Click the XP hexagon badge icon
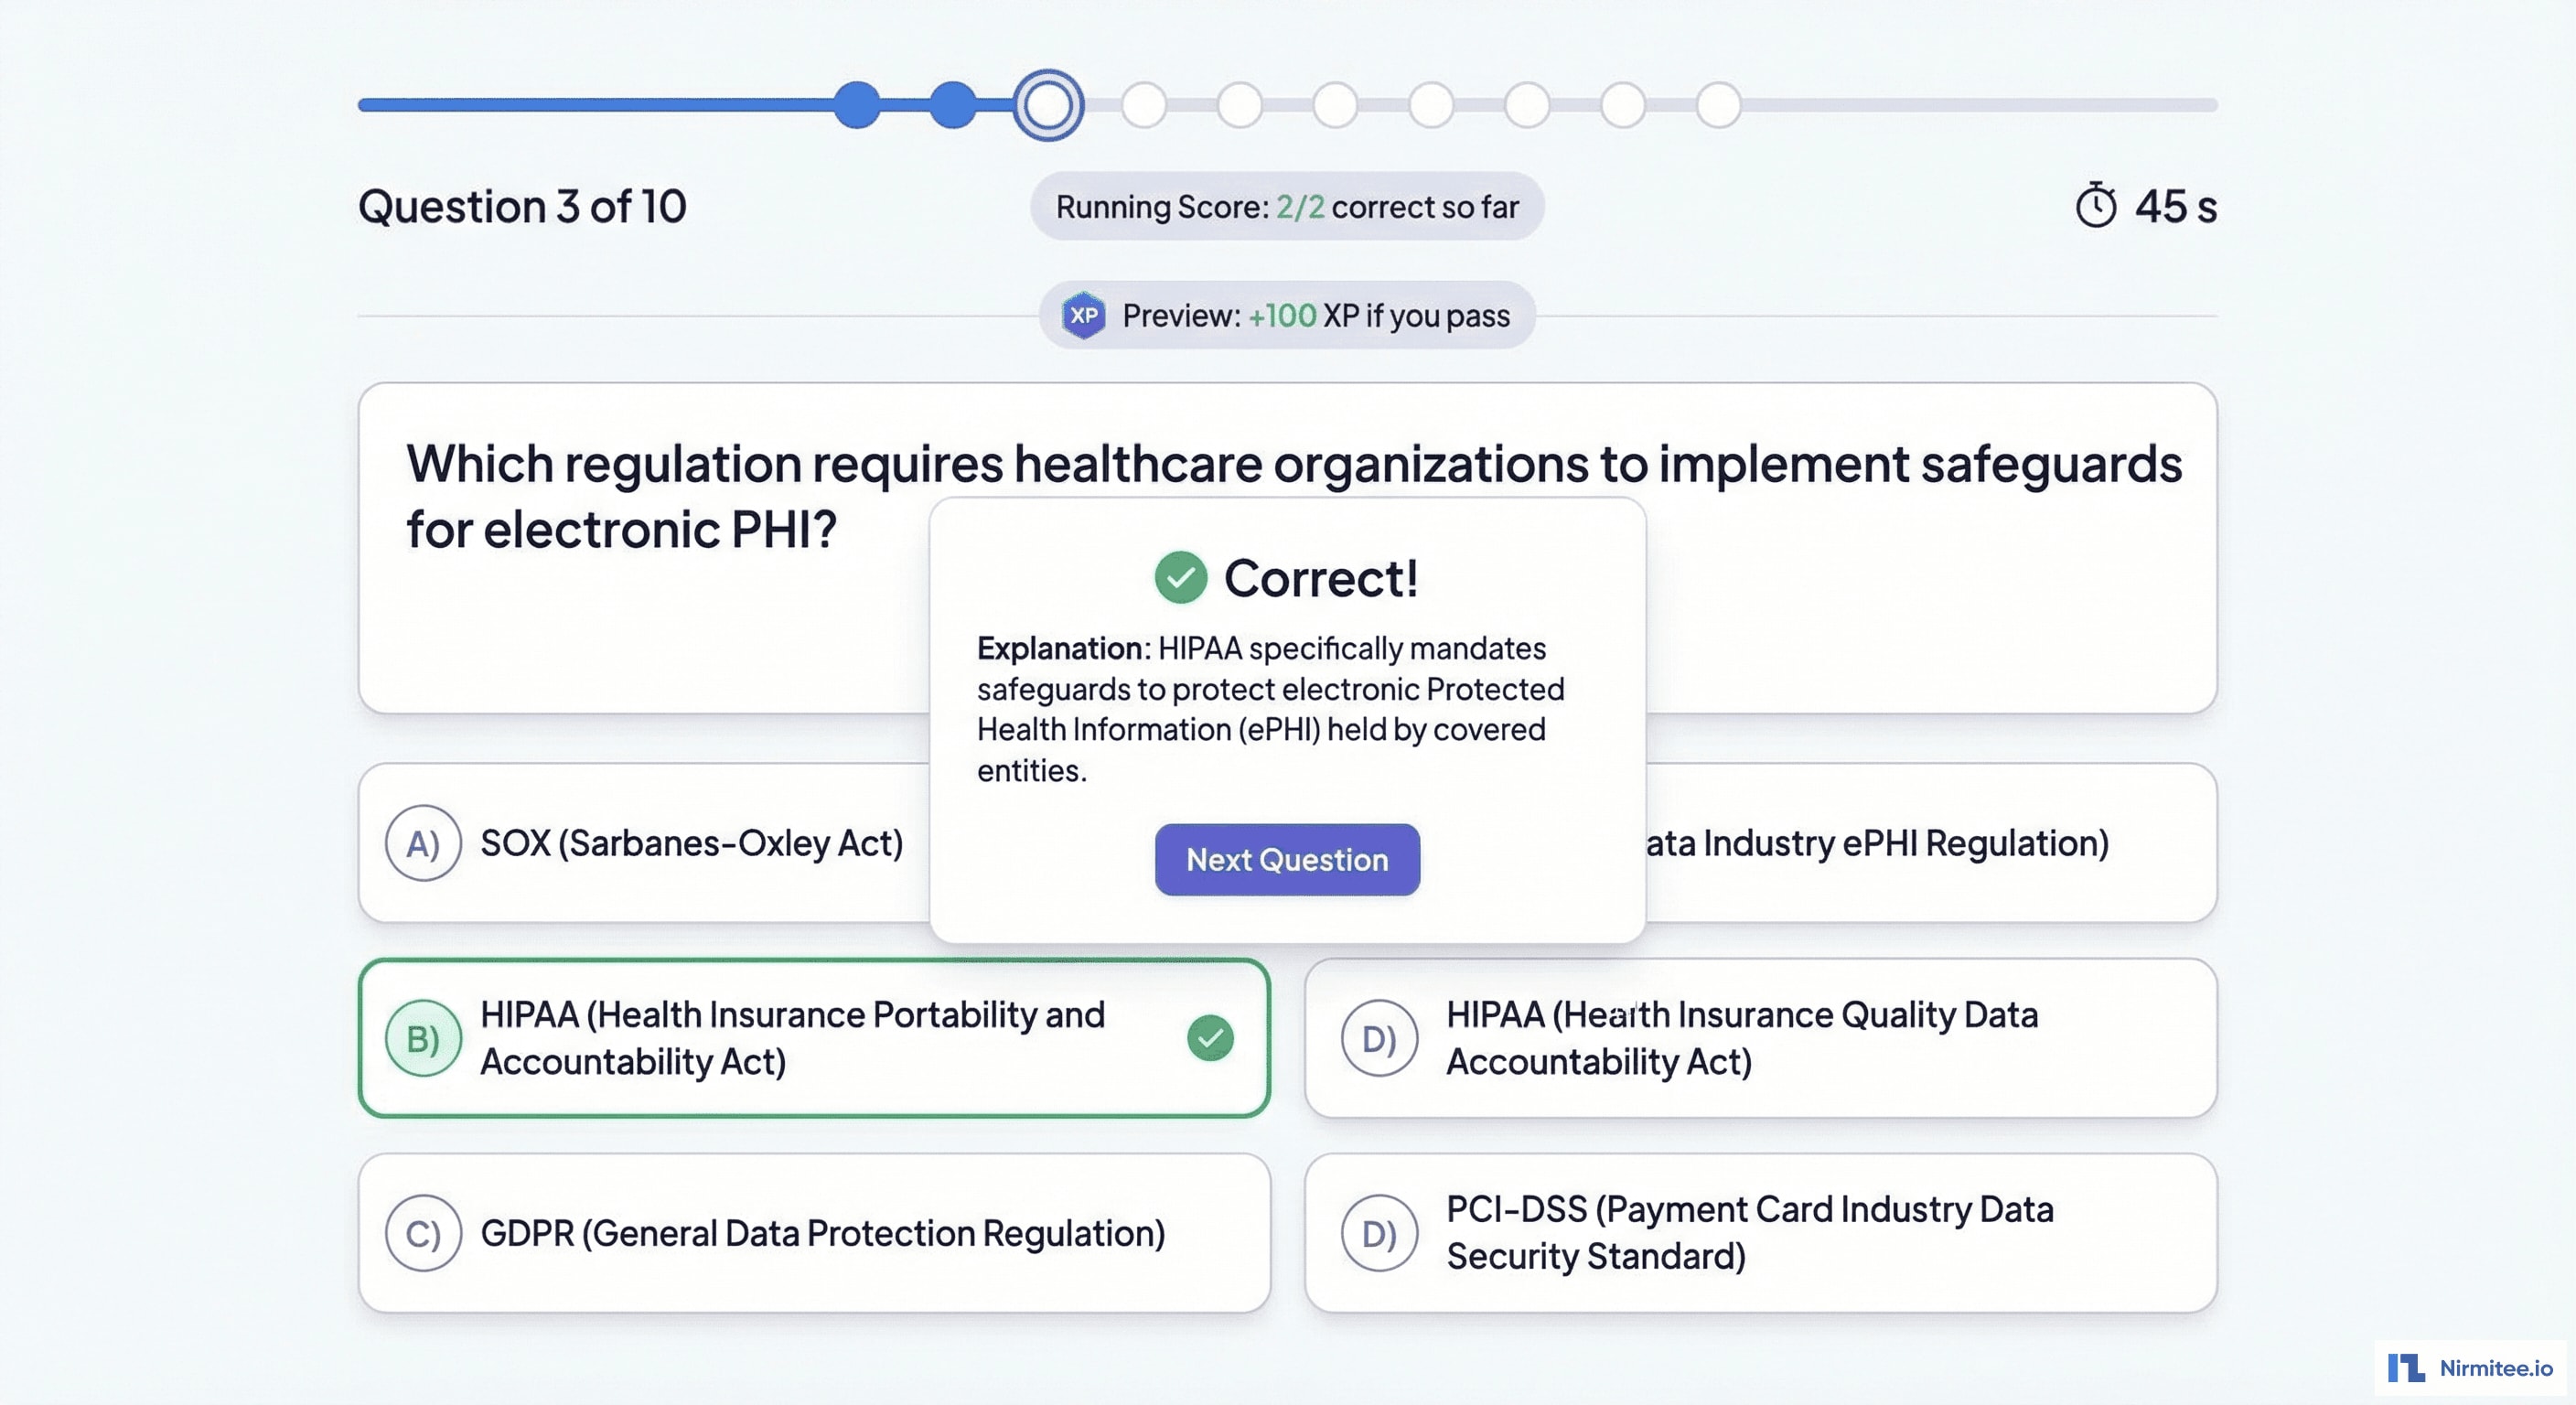This screenshot has height=1405, width=2576. pos(1083,316)
